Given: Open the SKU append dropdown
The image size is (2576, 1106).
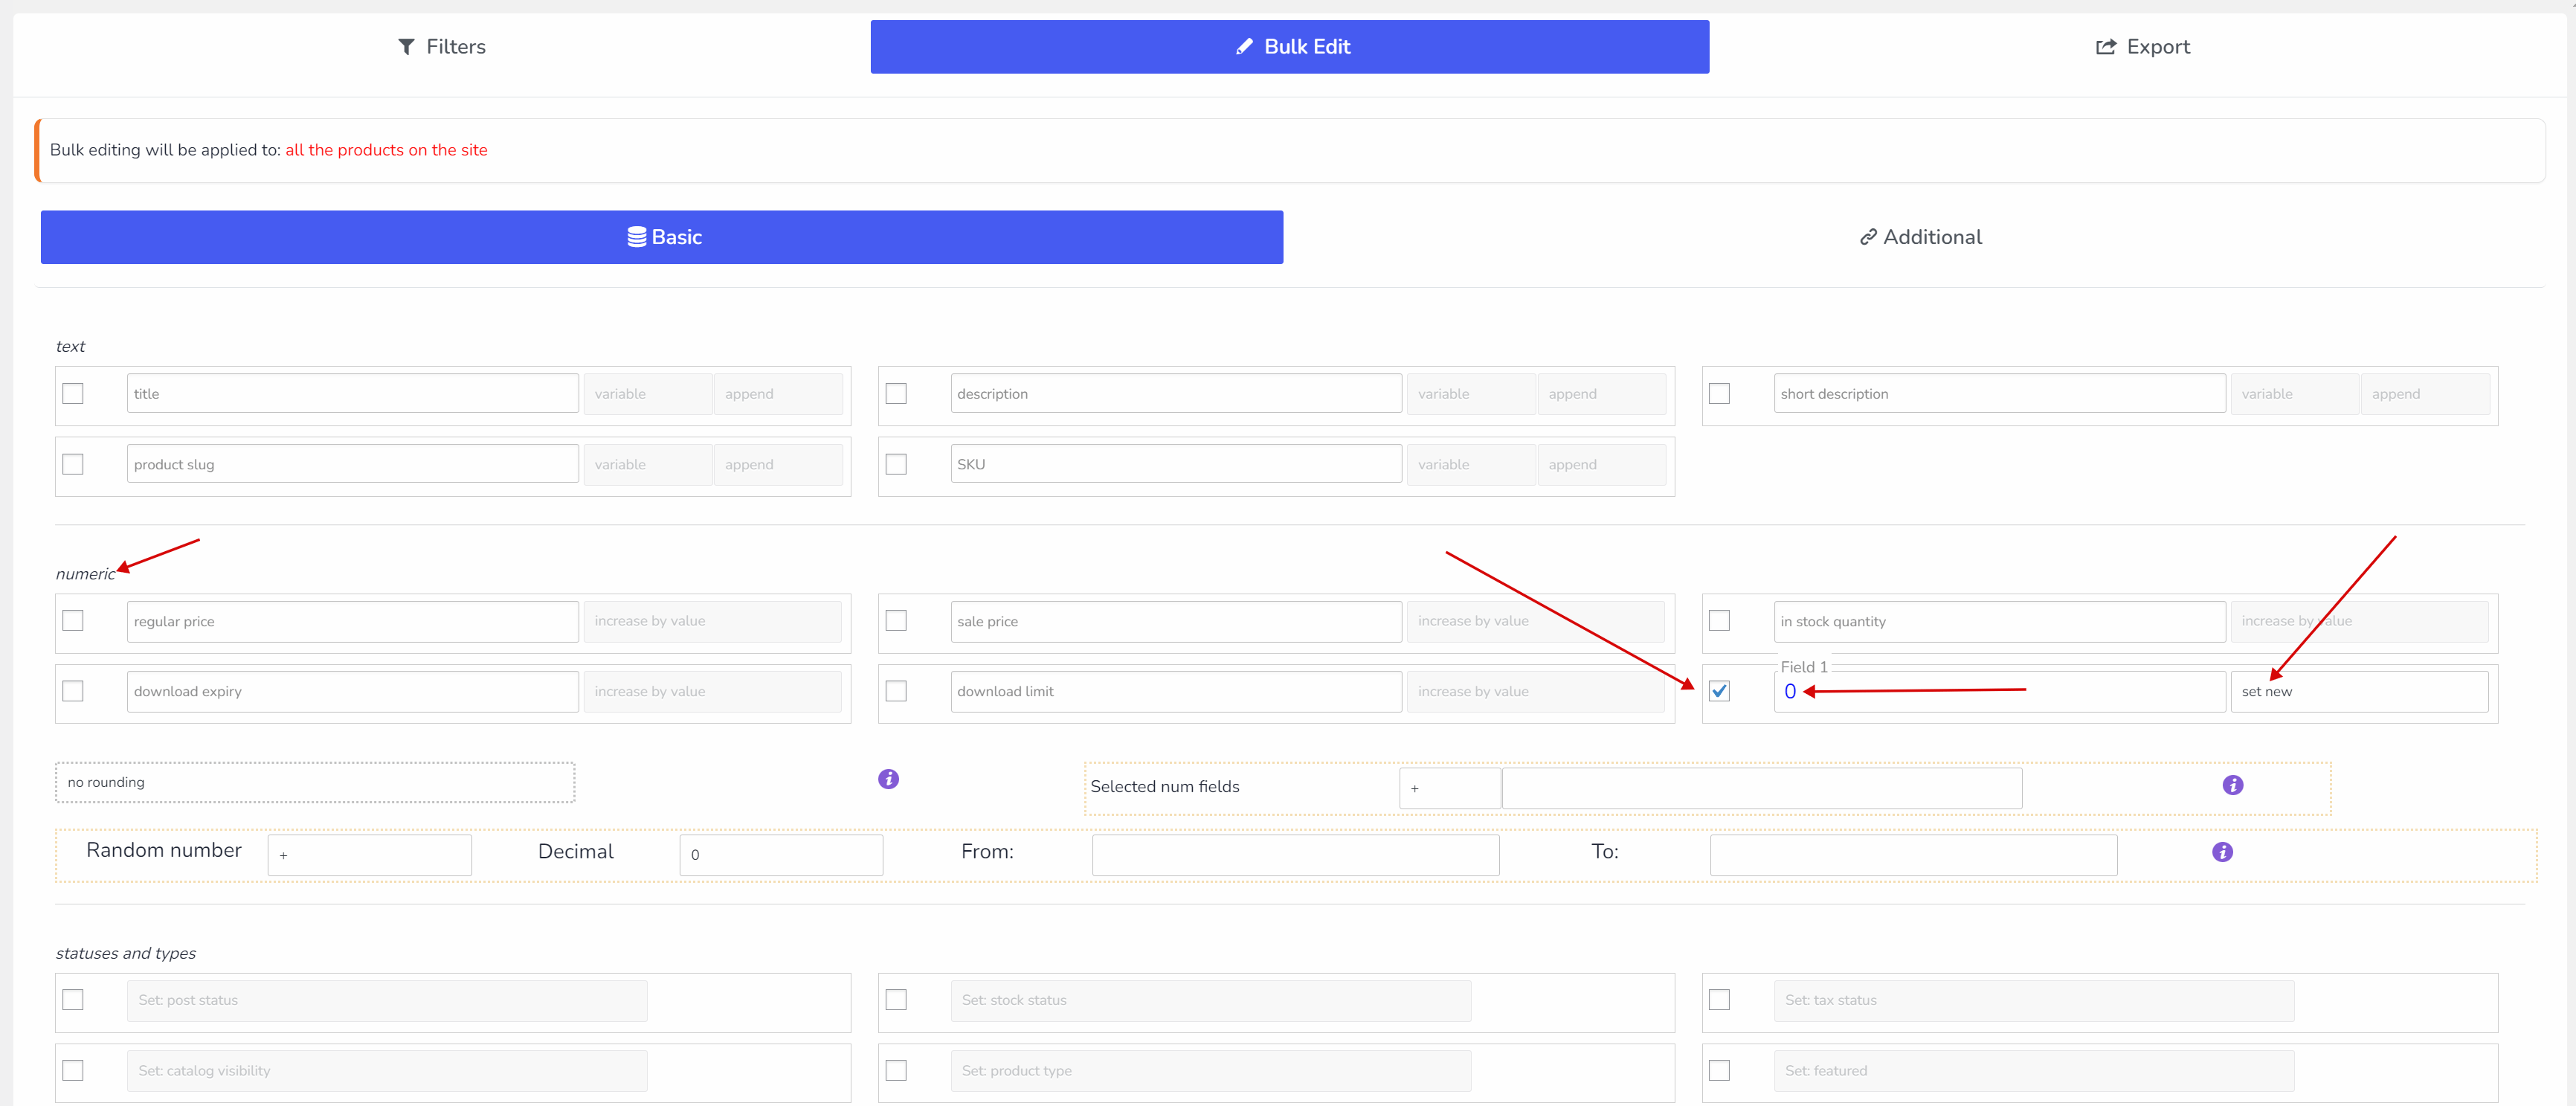Looking at the screenshot, I should [x=1601, y=465].
